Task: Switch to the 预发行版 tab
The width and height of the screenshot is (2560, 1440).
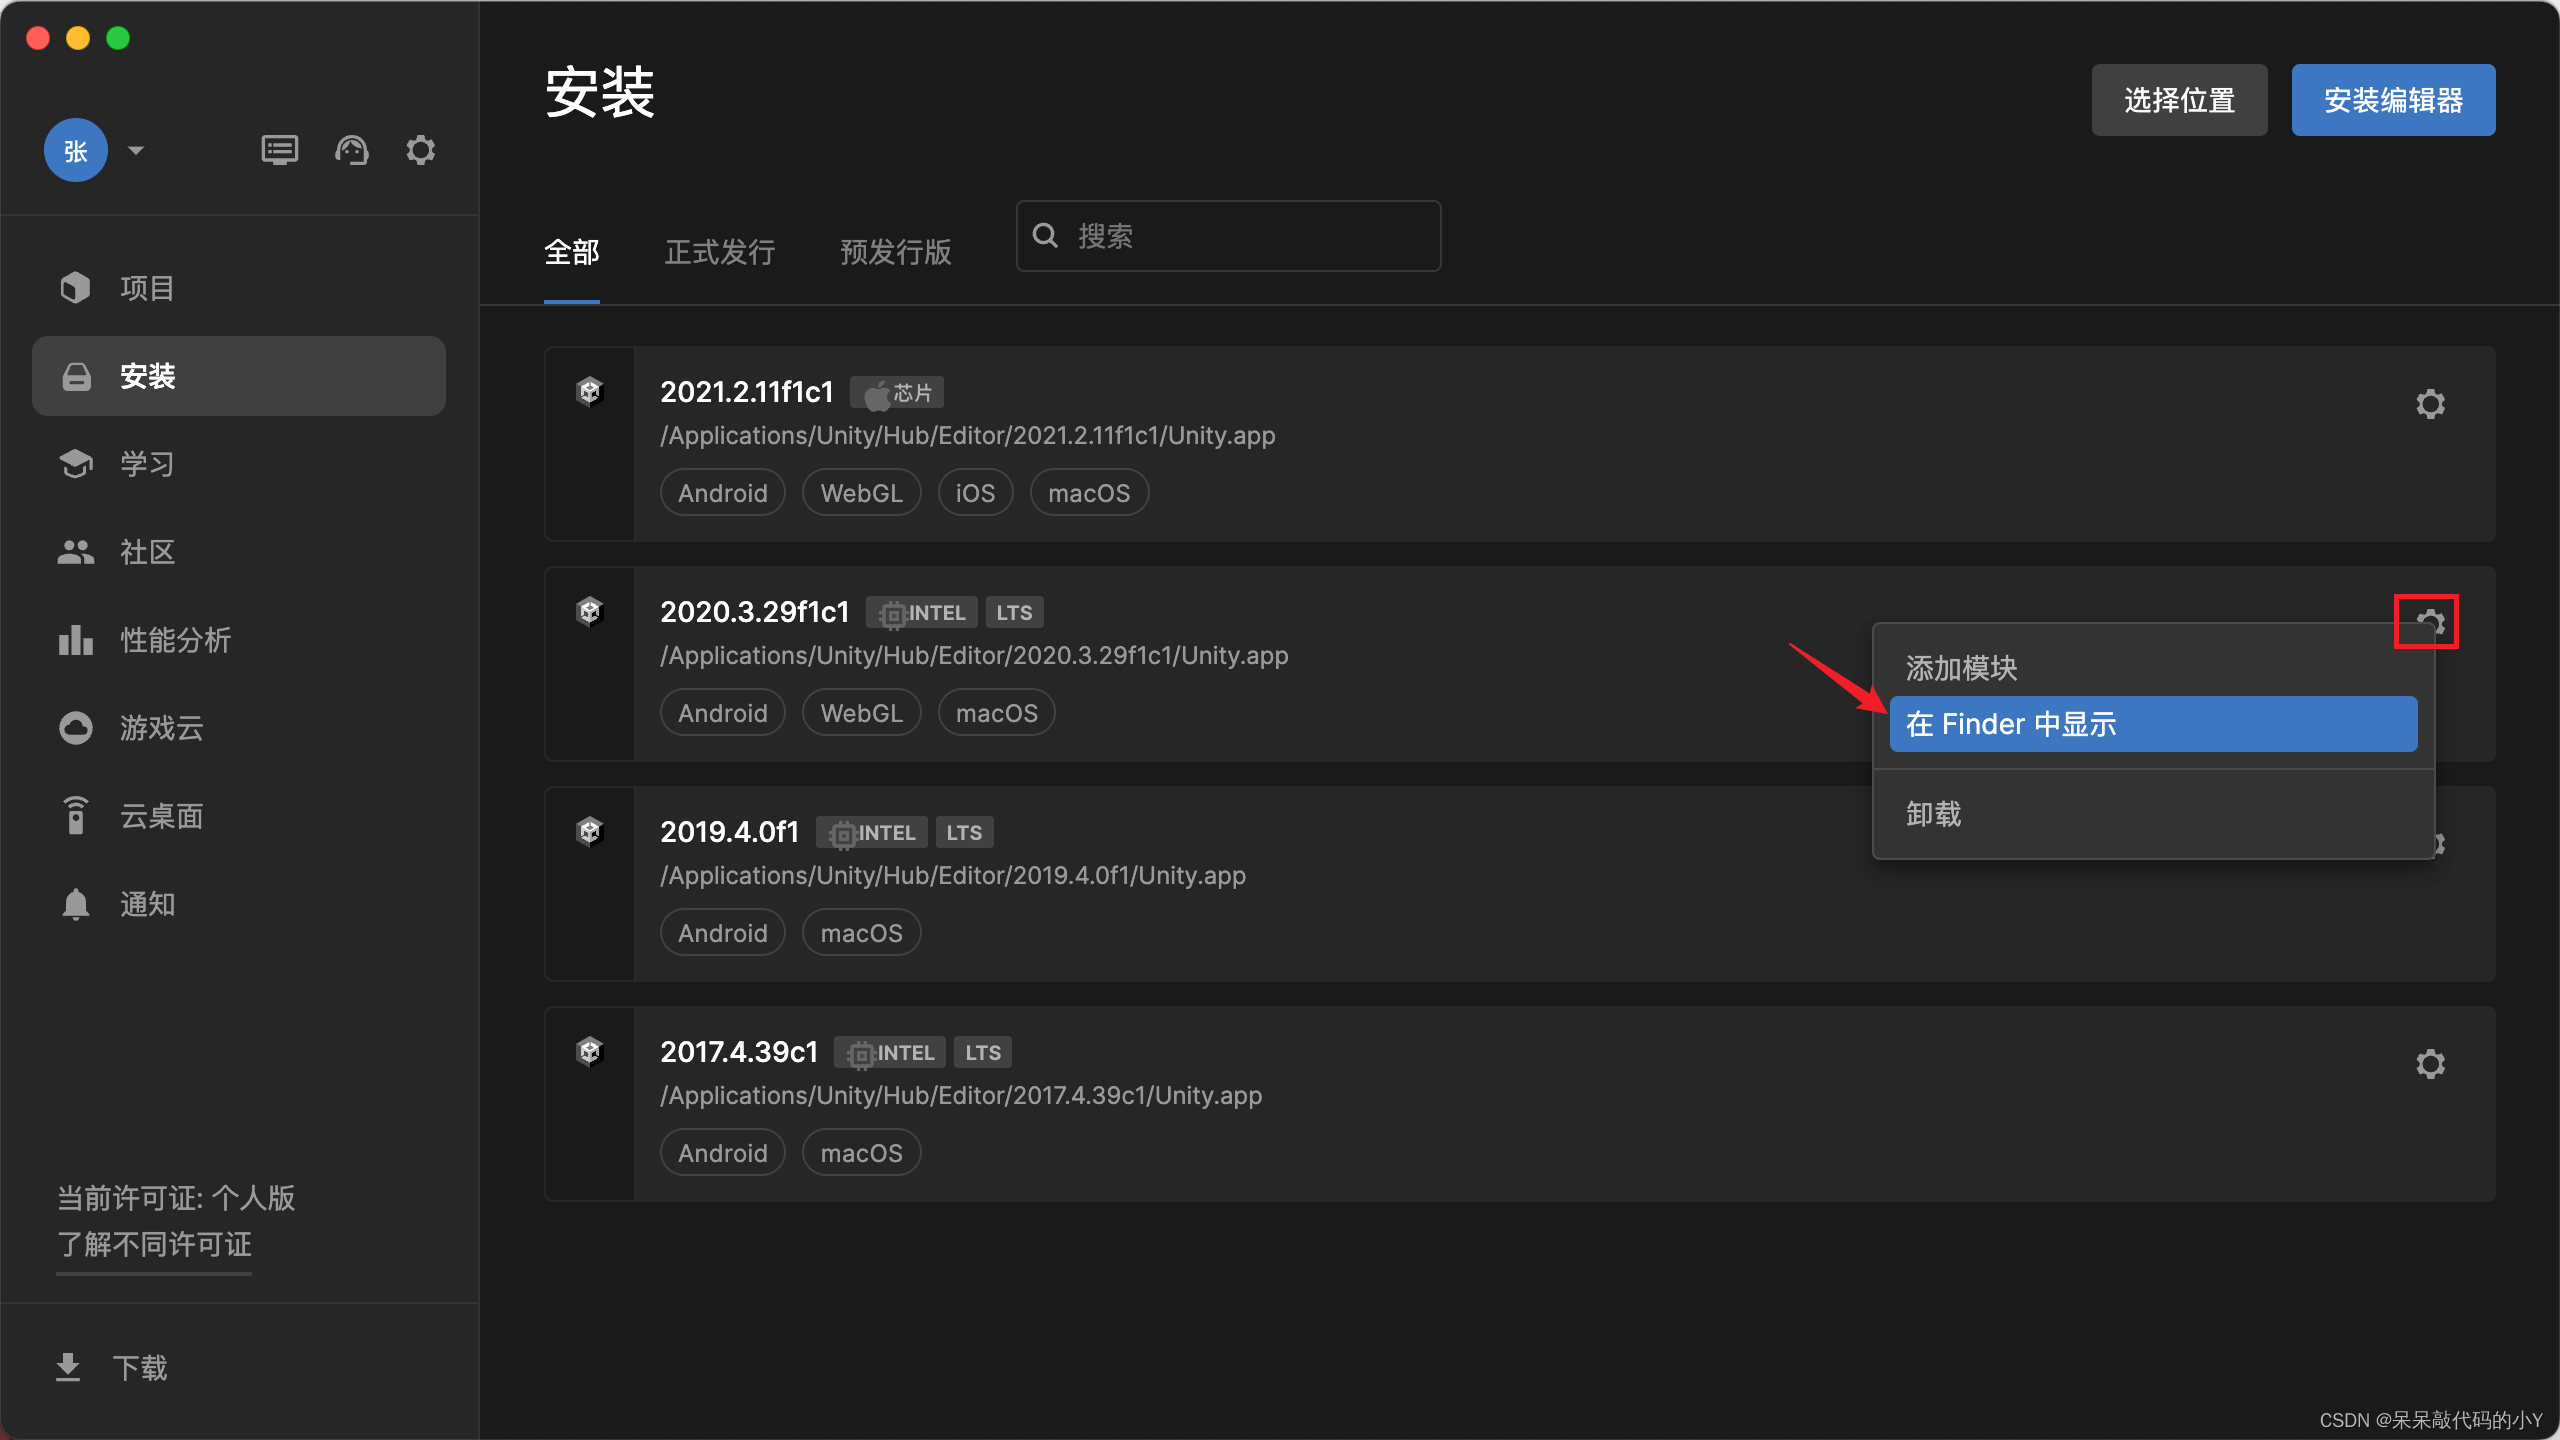Action: click(896, 252)
